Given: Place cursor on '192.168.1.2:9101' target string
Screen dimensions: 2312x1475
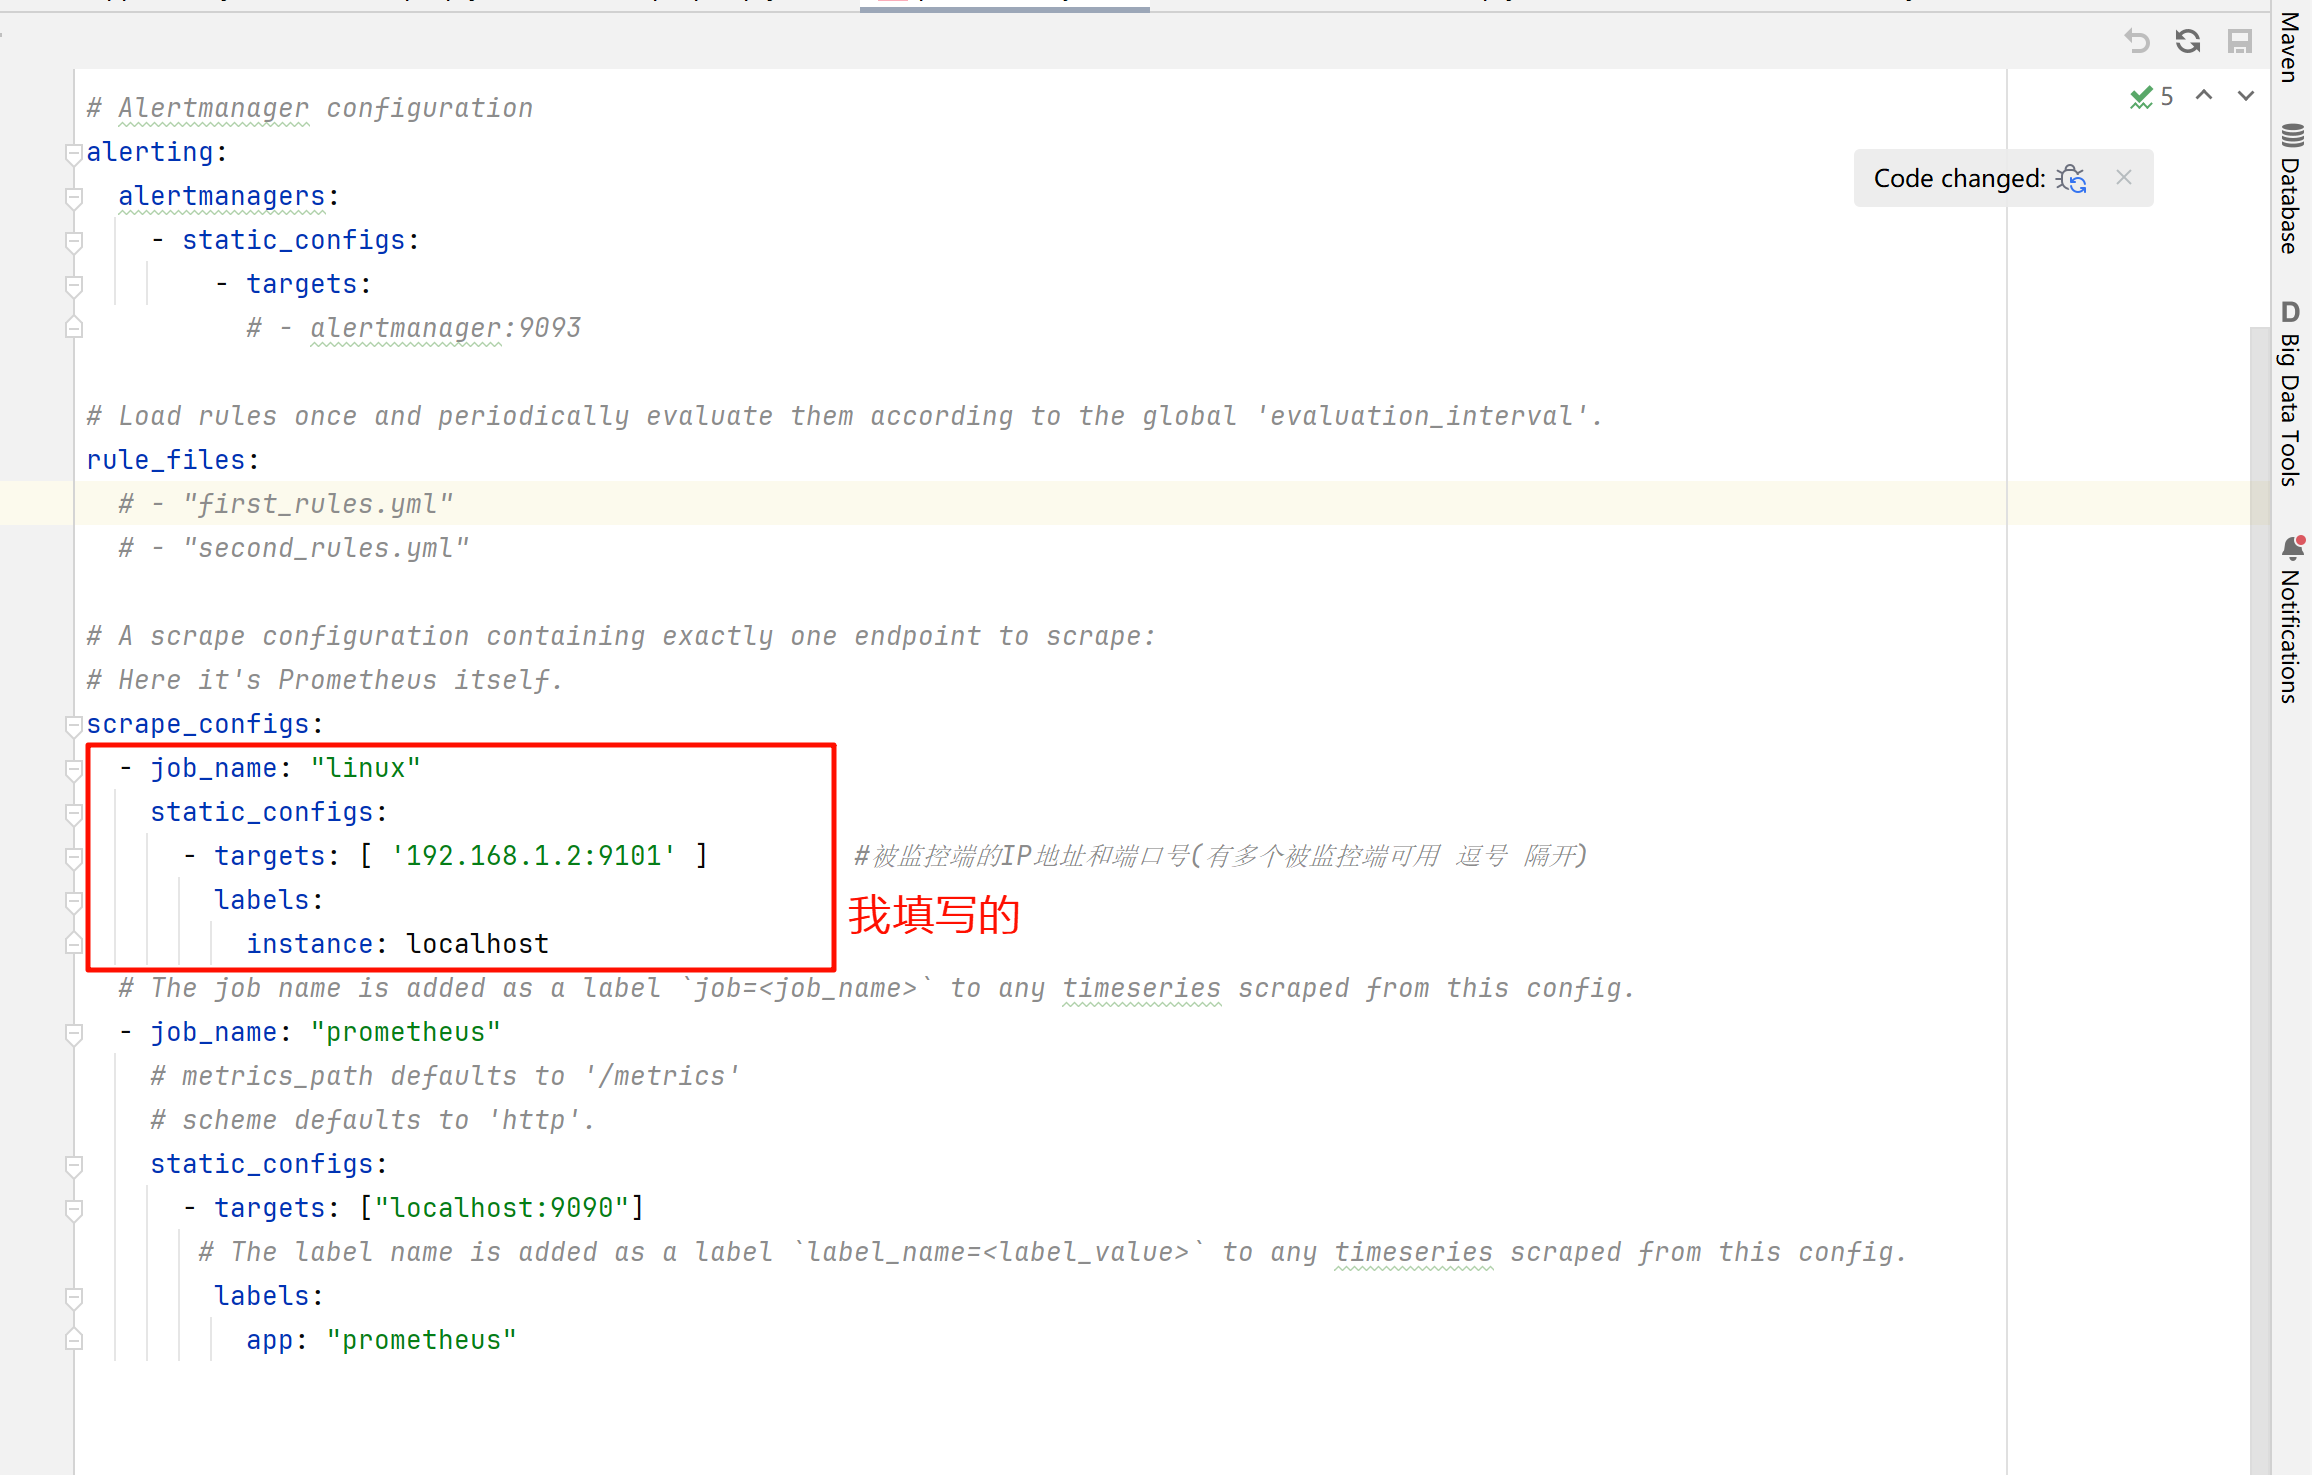Looking at the screenshot, I should (533, 856).
